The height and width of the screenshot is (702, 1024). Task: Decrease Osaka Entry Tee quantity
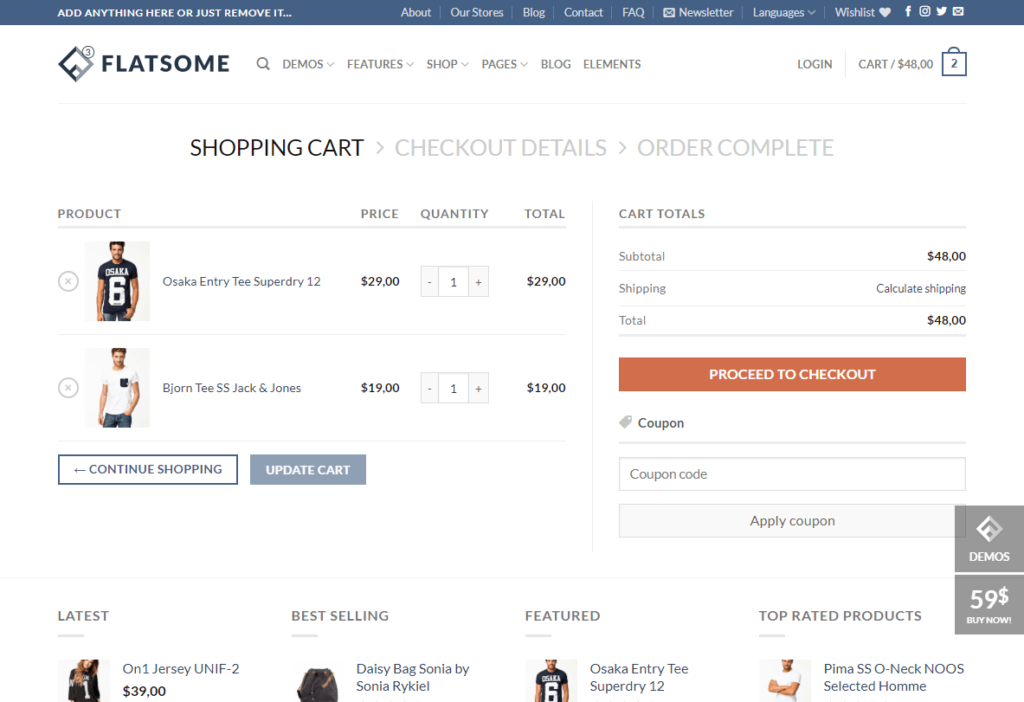coord(429,282)
